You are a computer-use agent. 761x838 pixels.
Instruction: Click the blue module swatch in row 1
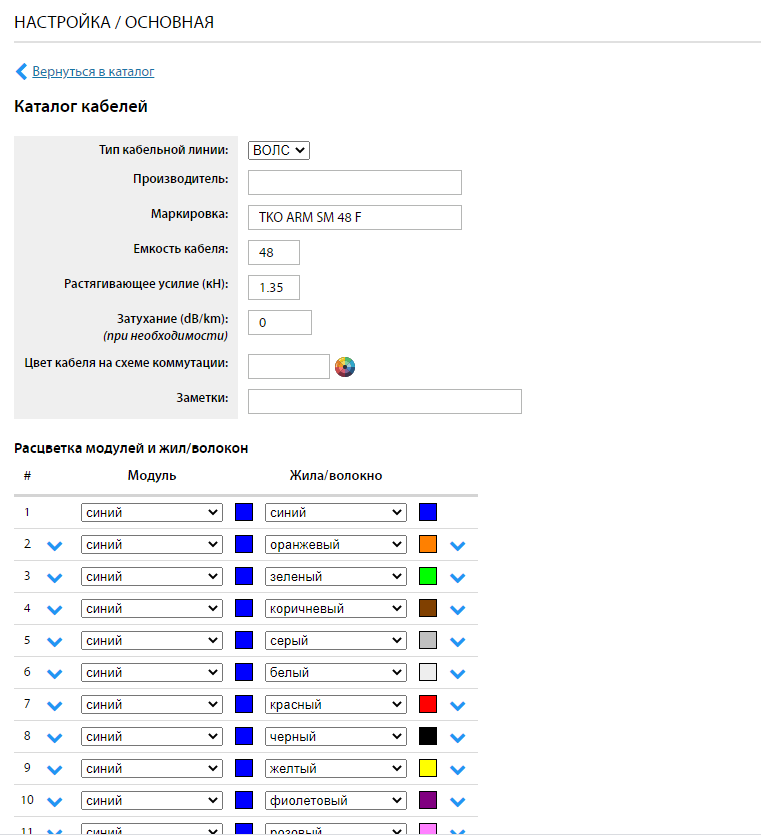click(x=244, y=512)
